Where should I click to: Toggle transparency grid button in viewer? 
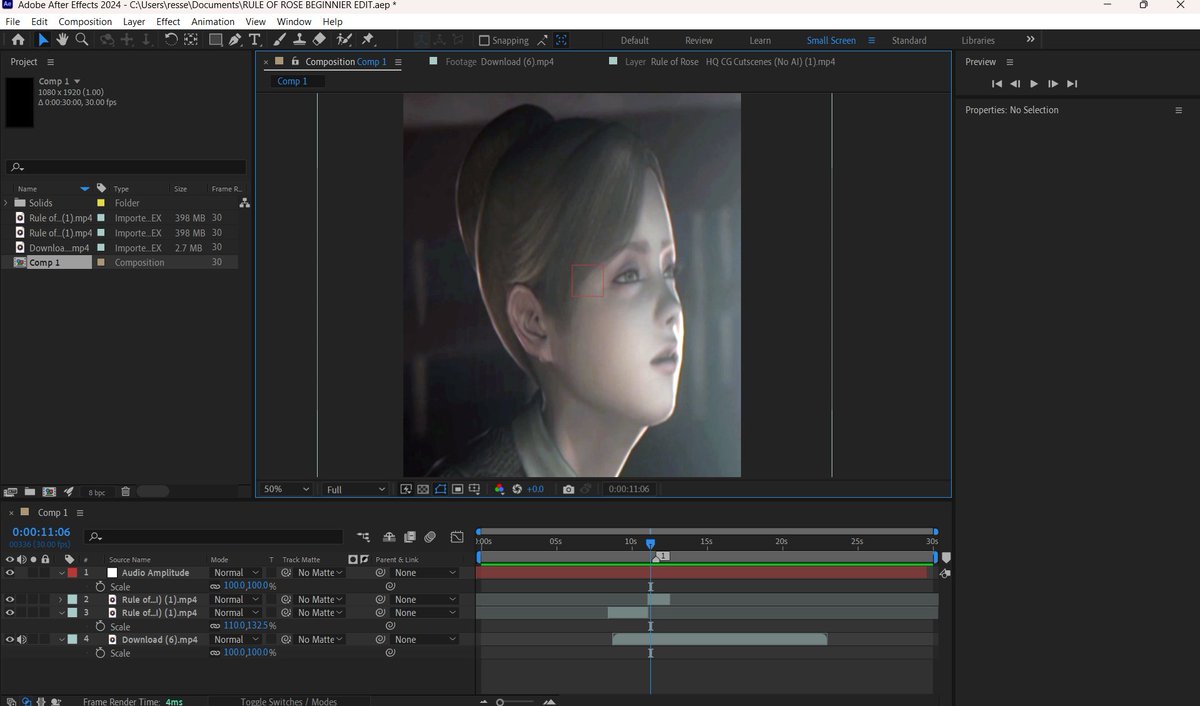(x=423, y=489)
